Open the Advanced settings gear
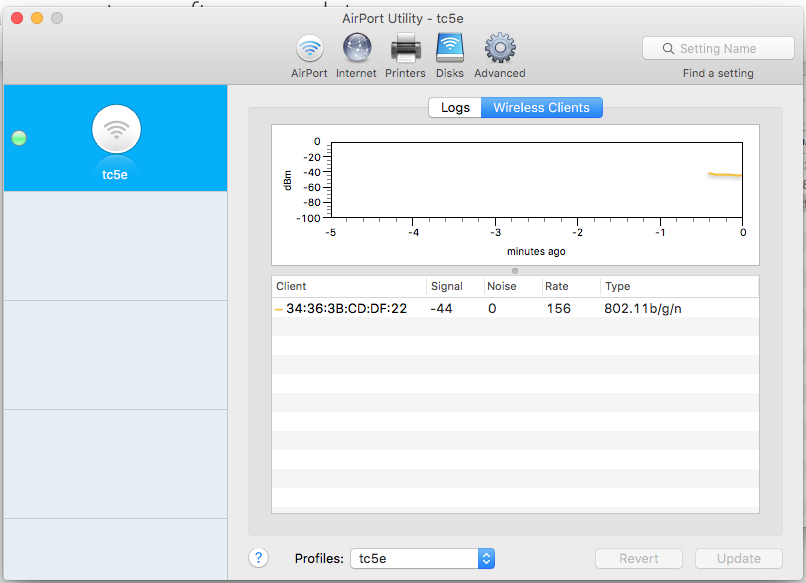This screenshot has height=583, width=806. (500, 56)
